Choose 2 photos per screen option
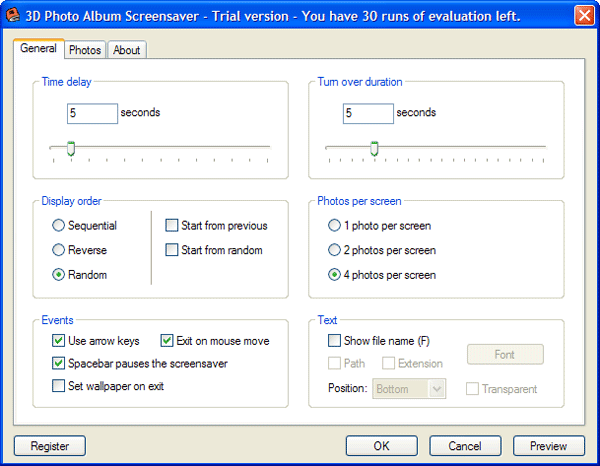Viewport: 600px width, 466px height. pos(335,250)
